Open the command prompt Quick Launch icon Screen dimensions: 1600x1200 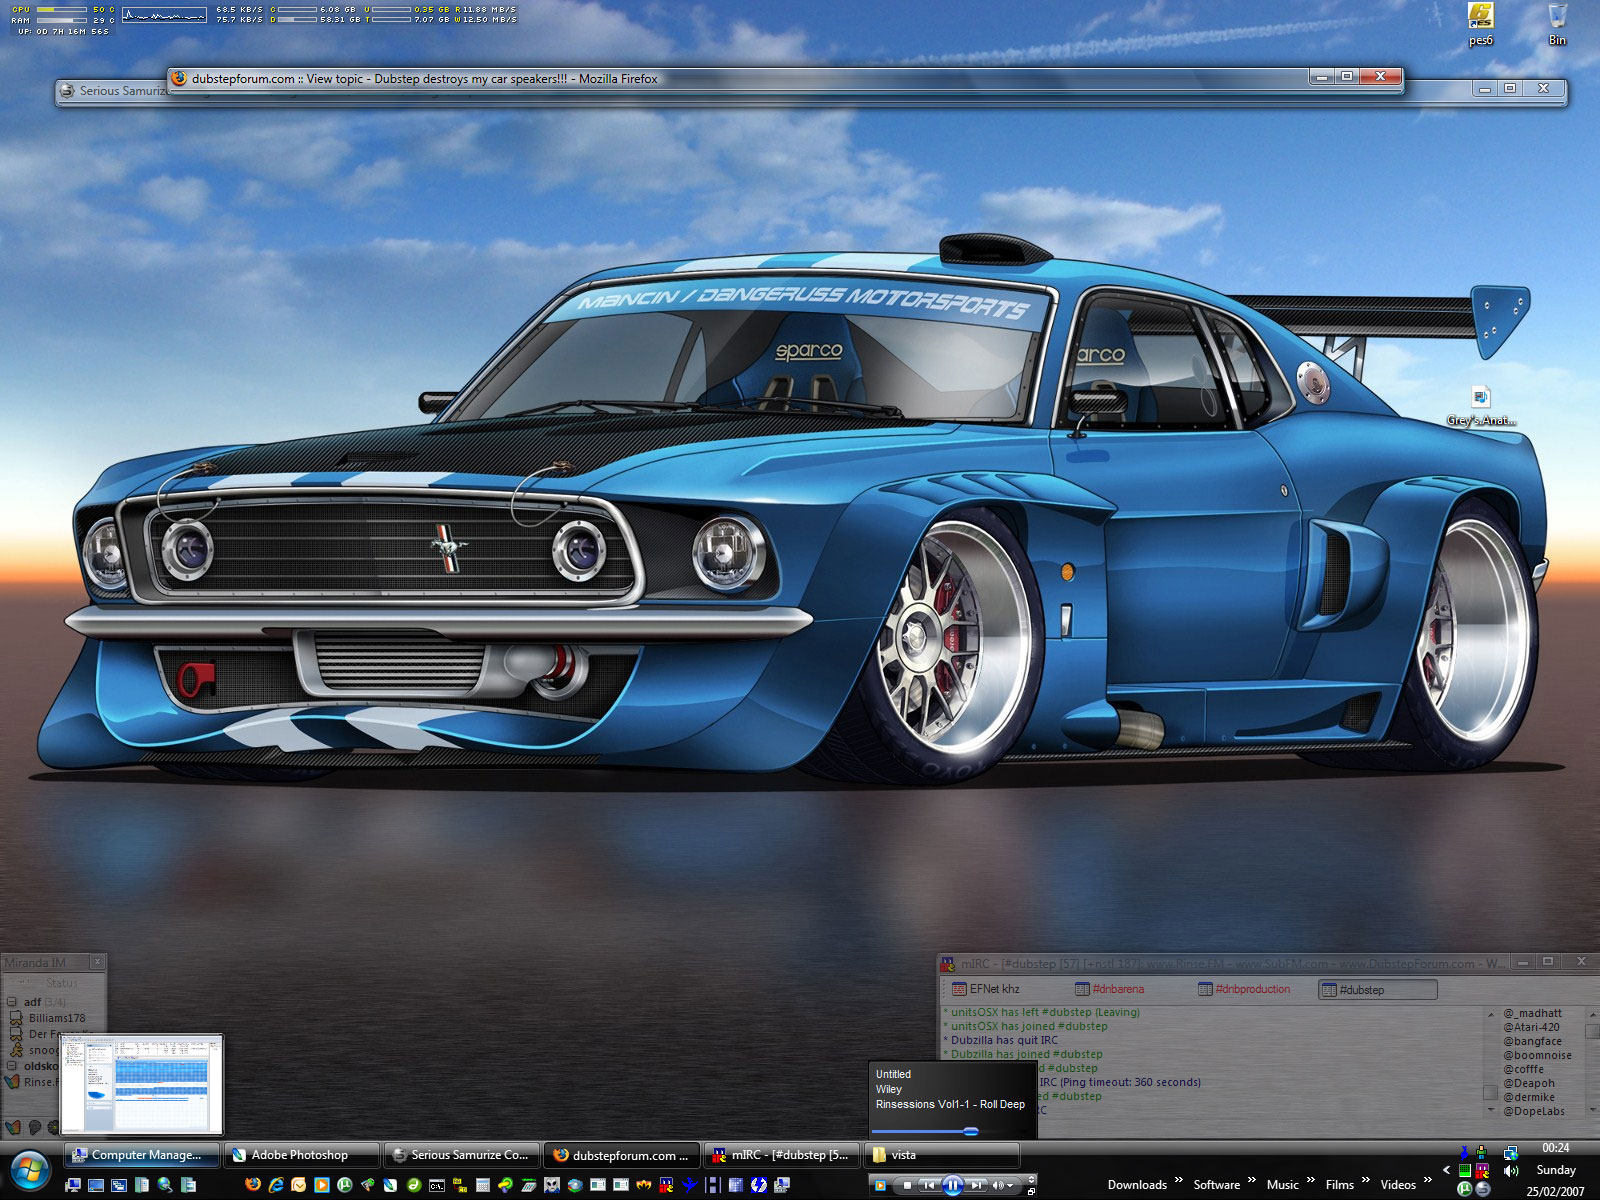point(437,1185)
